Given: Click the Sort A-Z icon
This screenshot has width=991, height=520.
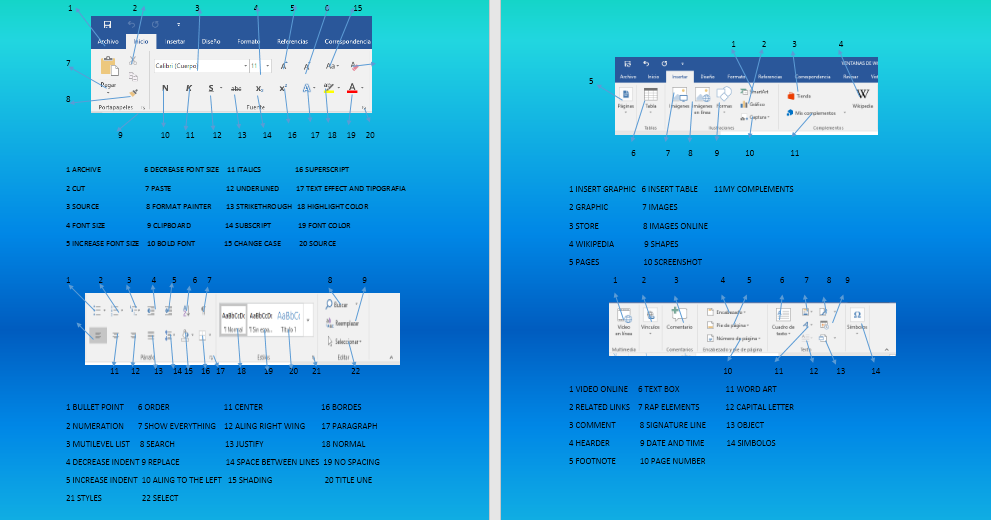Looking at the screenshot, I should click(x=186, y=310).
